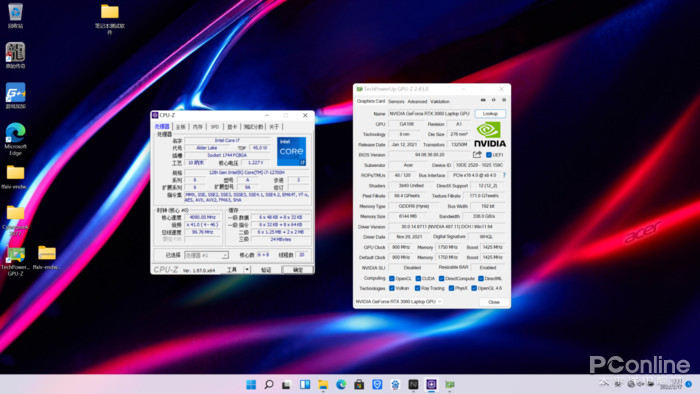
Task: Switch to GPU-Z via its taskbar icon
Action: pyautogui.click(x=450, y=384)
